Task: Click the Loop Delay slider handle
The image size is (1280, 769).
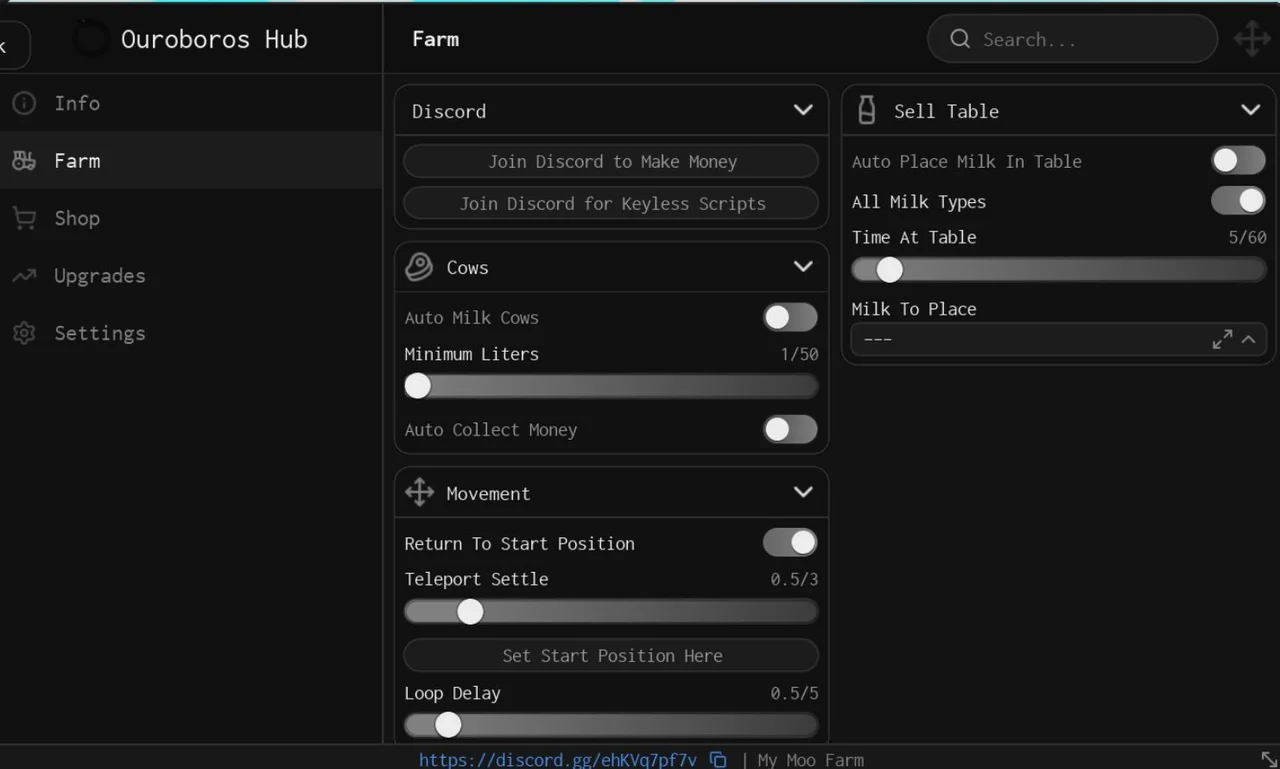Action: (x=448, y=725)
